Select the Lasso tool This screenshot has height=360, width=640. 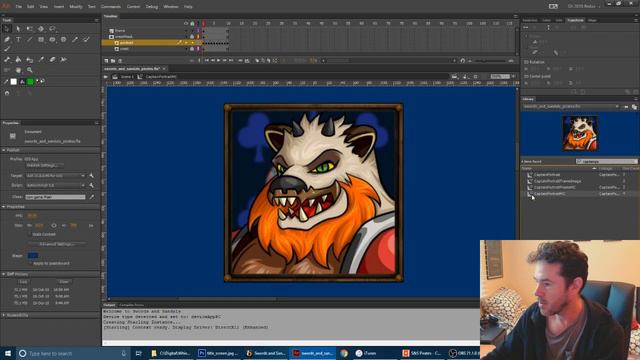point(53,29)
